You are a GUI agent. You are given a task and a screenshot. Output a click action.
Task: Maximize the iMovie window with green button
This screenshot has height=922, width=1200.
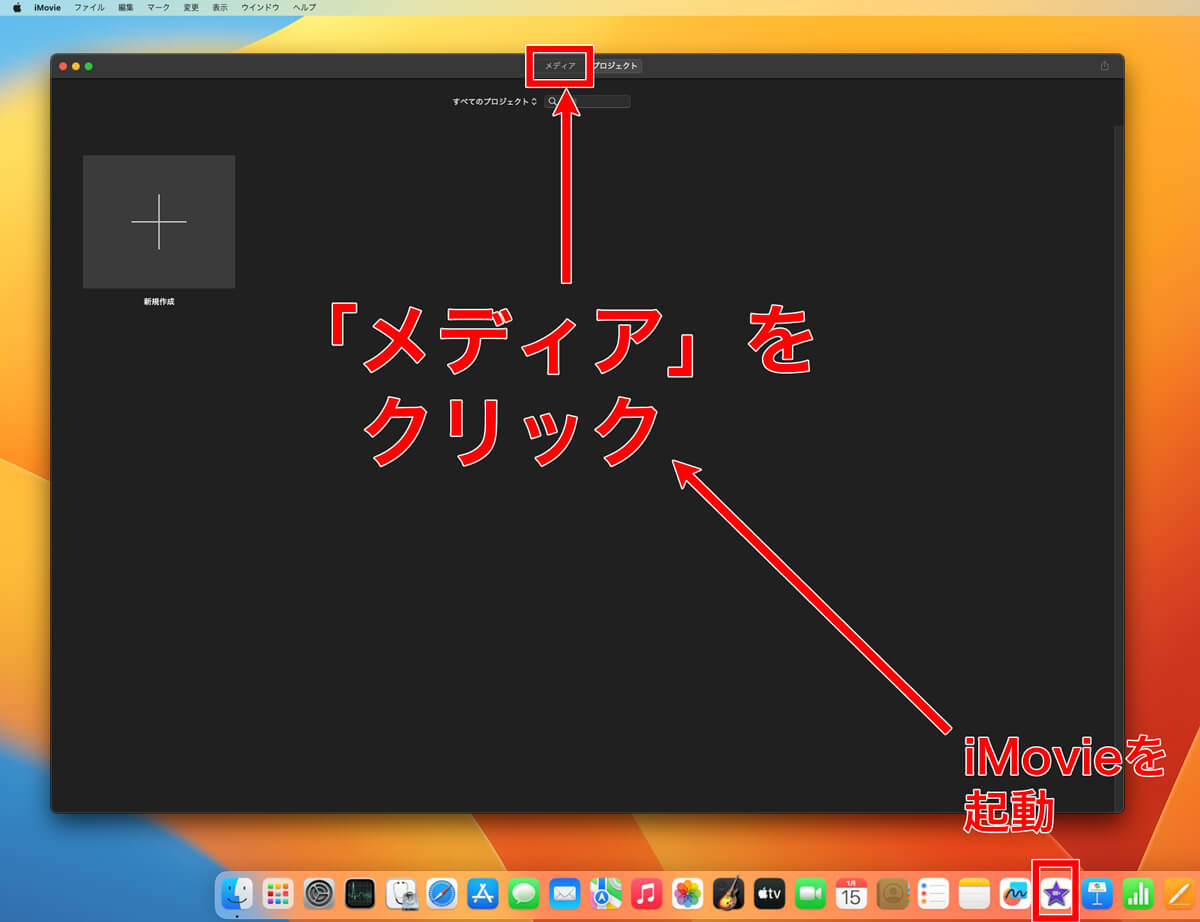click(89, 66)
